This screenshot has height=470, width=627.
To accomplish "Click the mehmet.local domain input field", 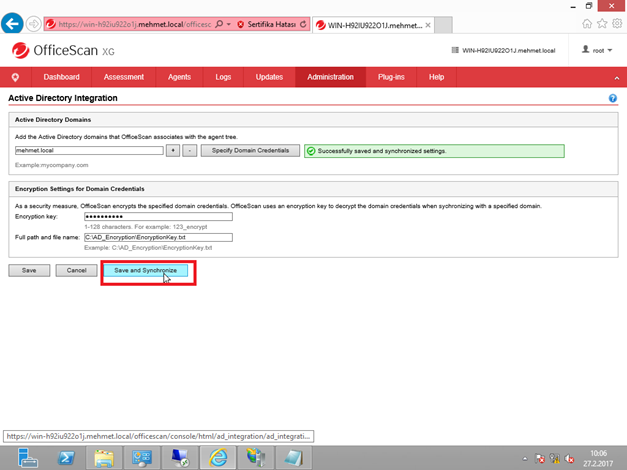I will [89, 151].
